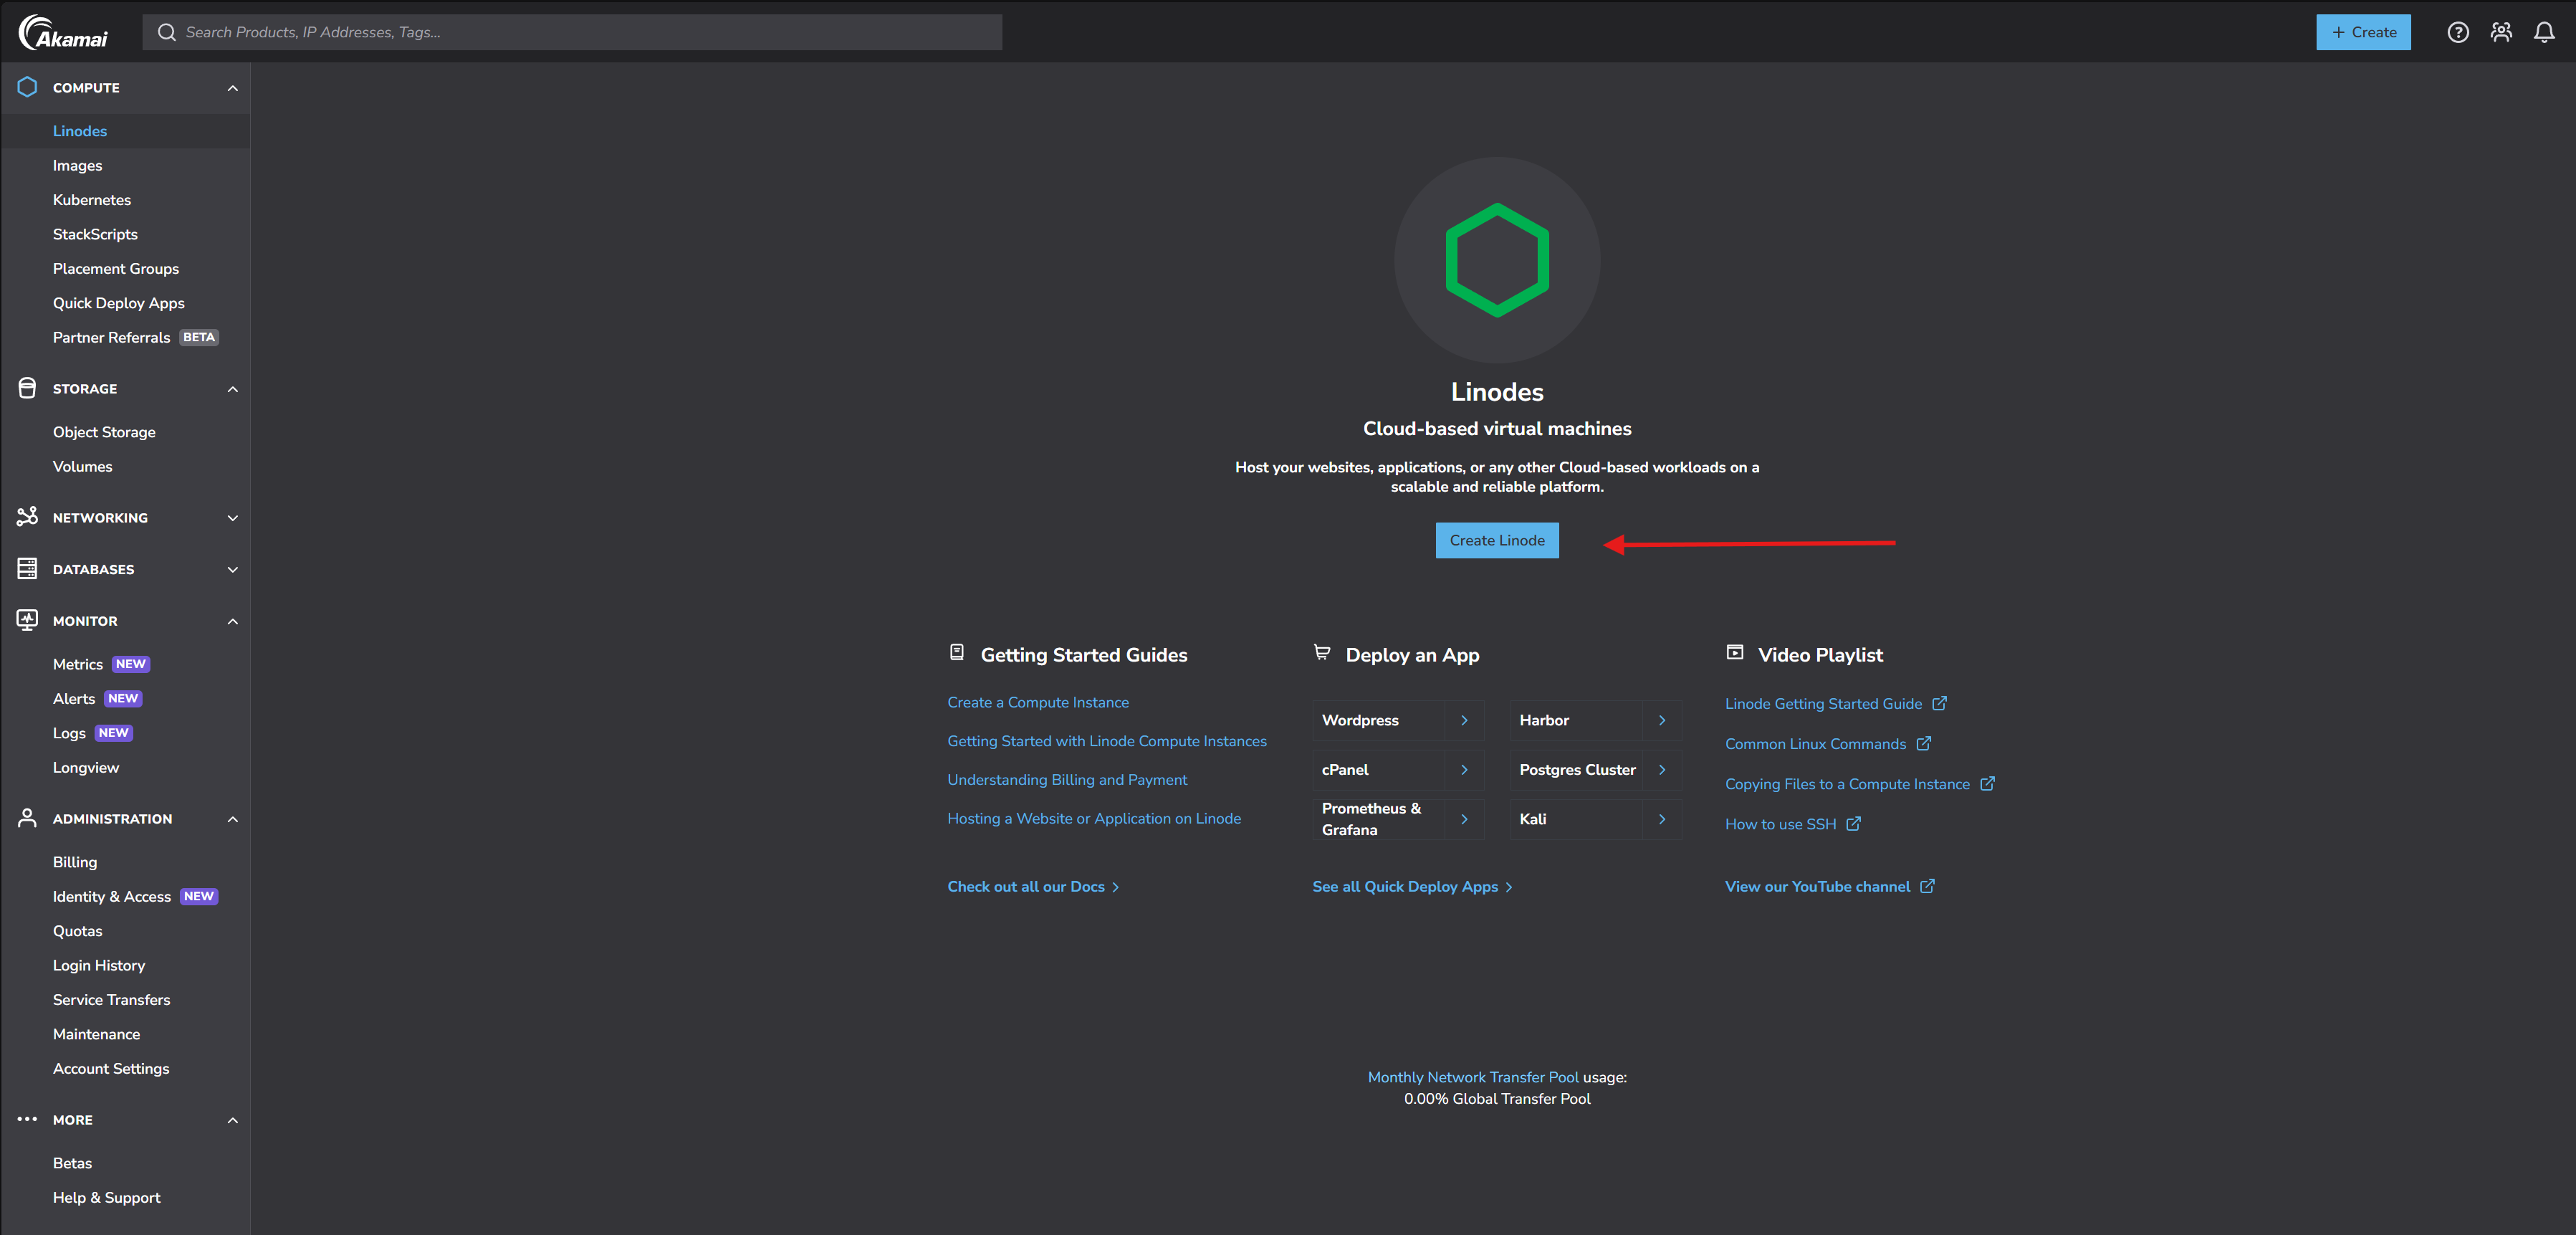Open StackScripts in the sidebar

click(95, 234)
